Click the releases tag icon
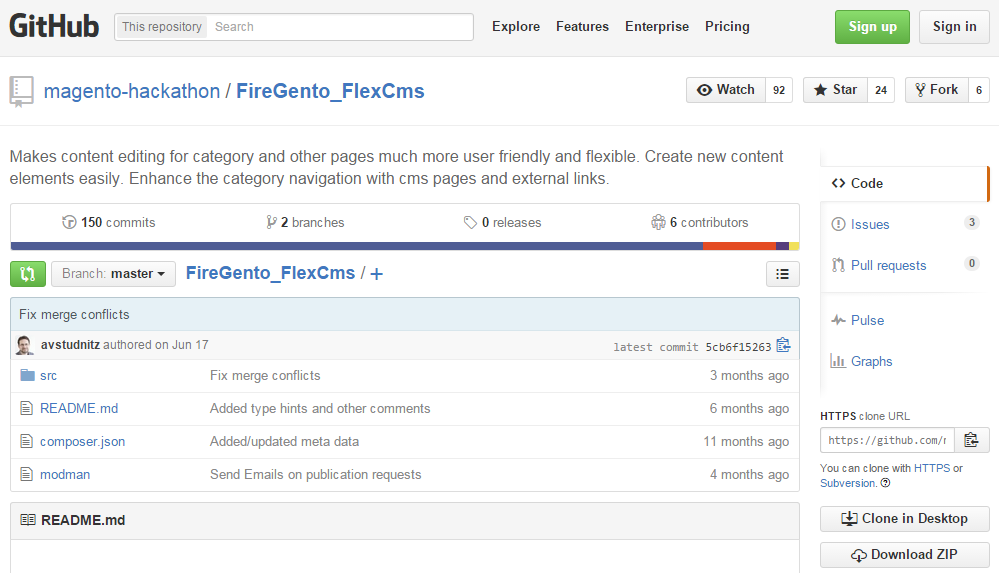The image size is (999, 573). coord(470,222)
